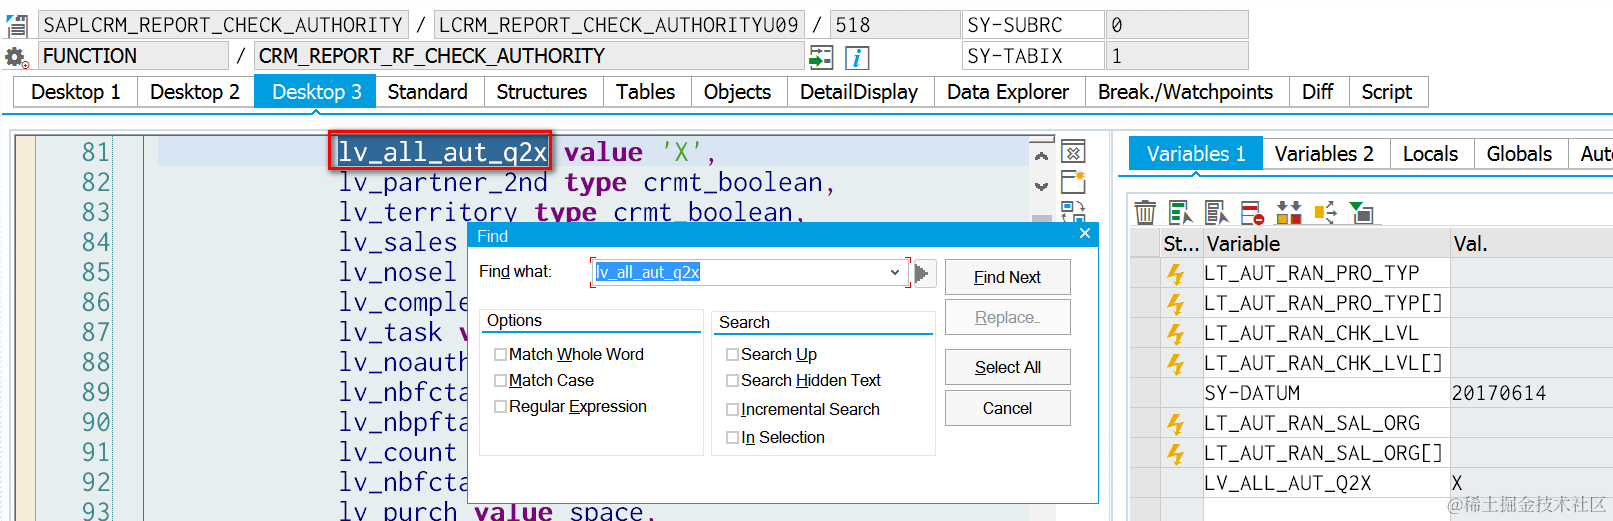This screenshot has height=521, width=1613.
Task: Click the close-tool icon beside the source editor
Action: tap(1073, 152)
